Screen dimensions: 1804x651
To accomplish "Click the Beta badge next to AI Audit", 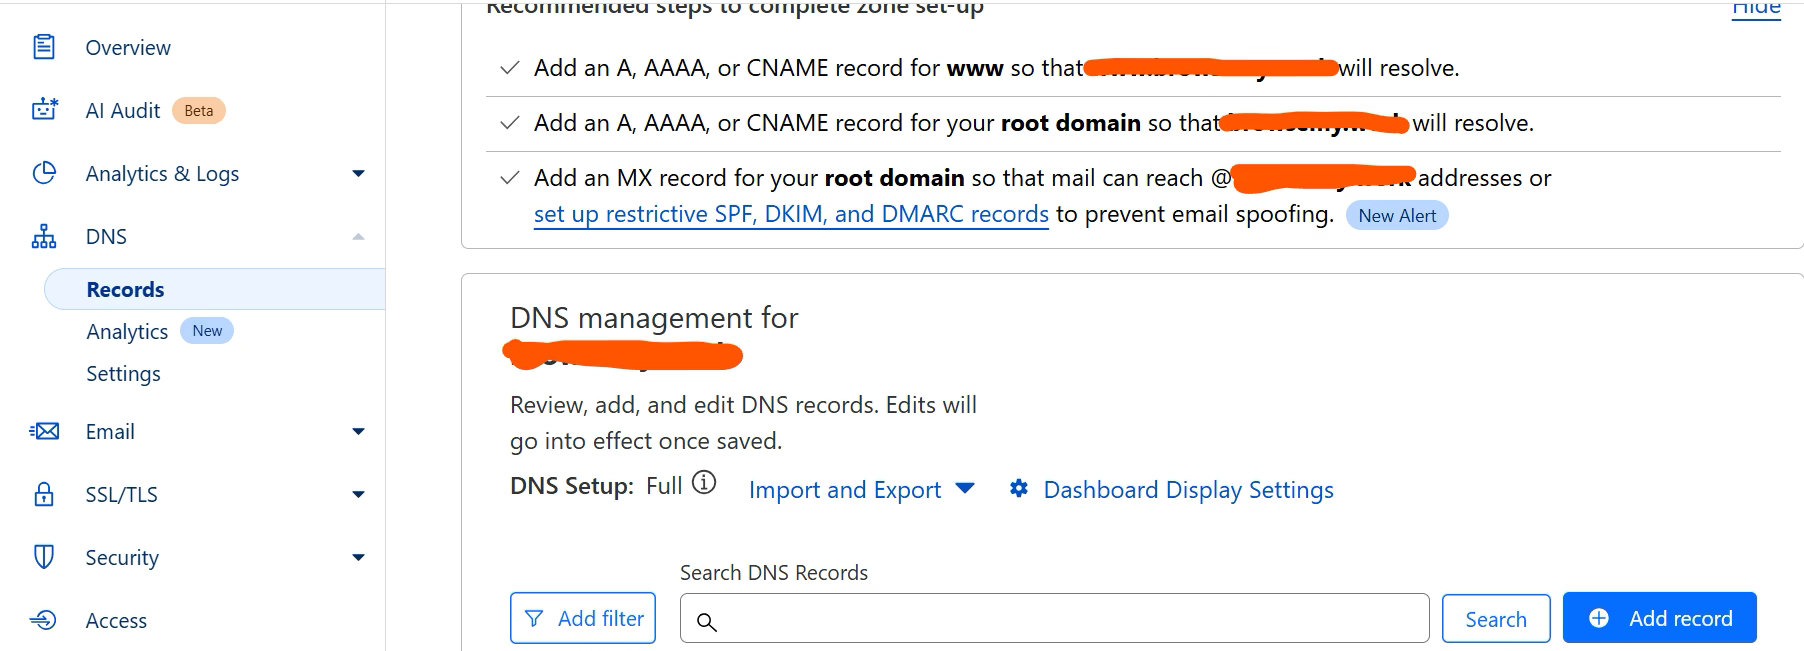I will 199,110.
